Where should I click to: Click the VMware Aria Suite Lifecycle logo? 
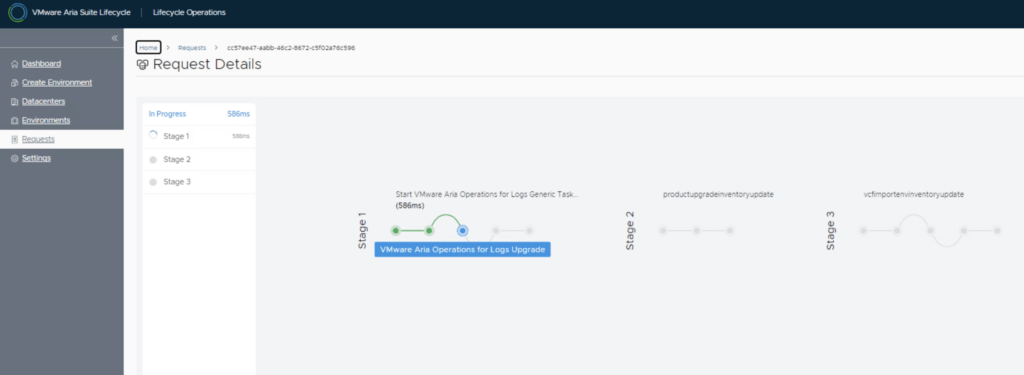[x=18, y=12]
